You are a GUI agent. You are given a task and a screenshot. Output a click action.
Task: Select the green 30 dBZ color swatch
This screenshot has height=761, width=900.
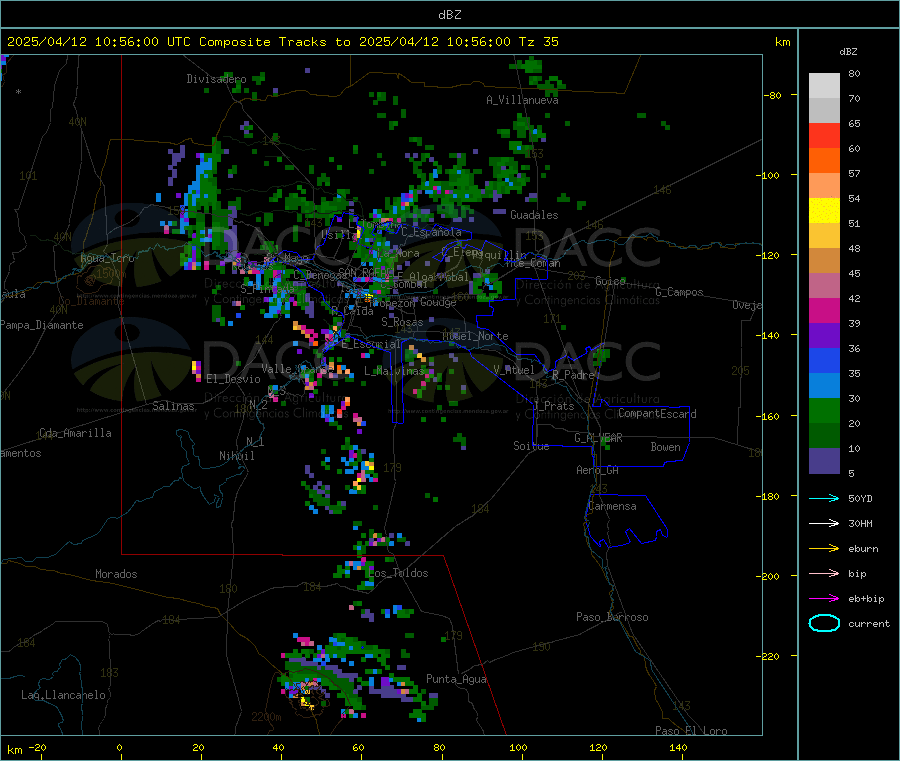(824, 410)
